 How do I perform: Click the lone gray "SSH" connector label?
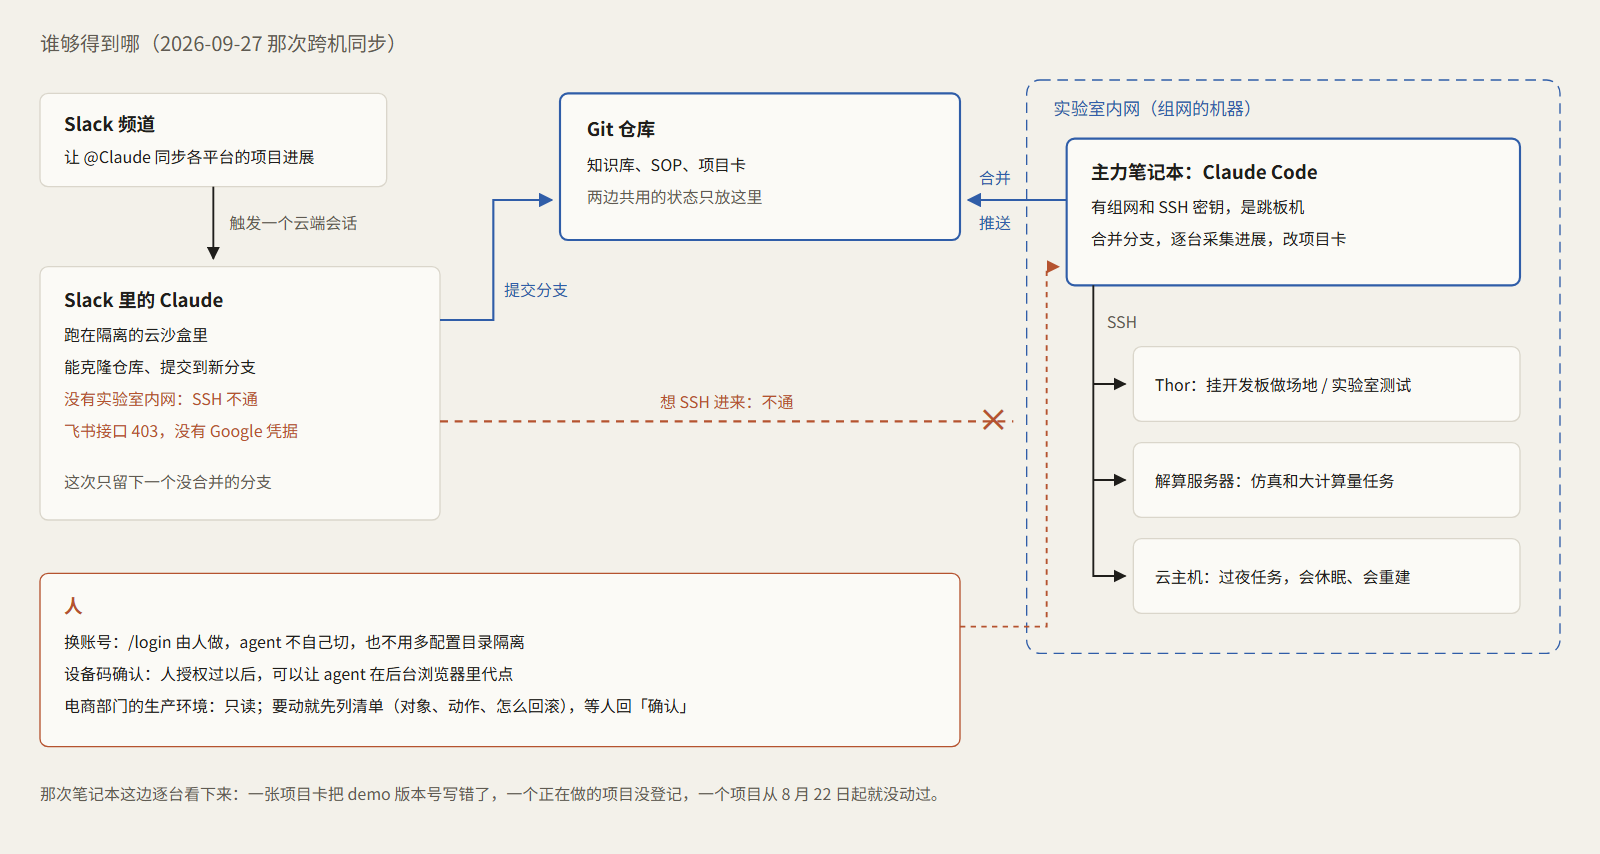pos(1122,322)
